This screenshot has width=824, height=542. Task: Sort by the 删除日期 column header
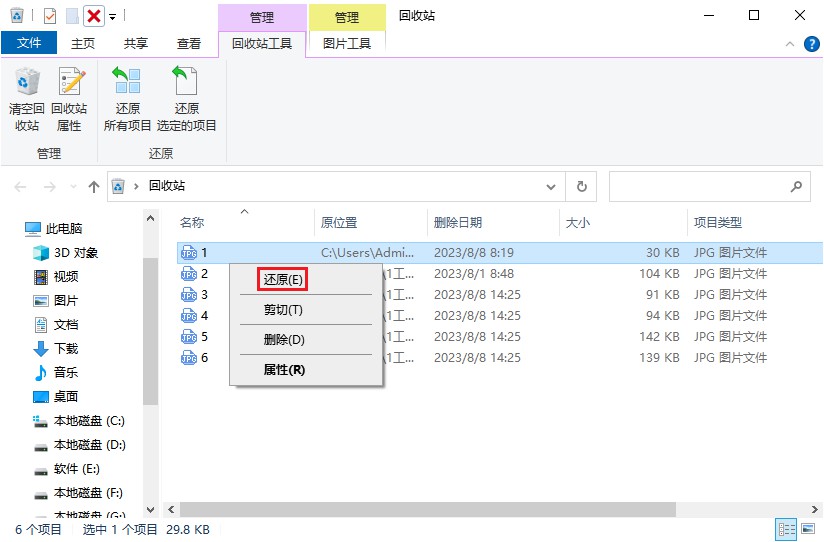click(x=458, y=222)
